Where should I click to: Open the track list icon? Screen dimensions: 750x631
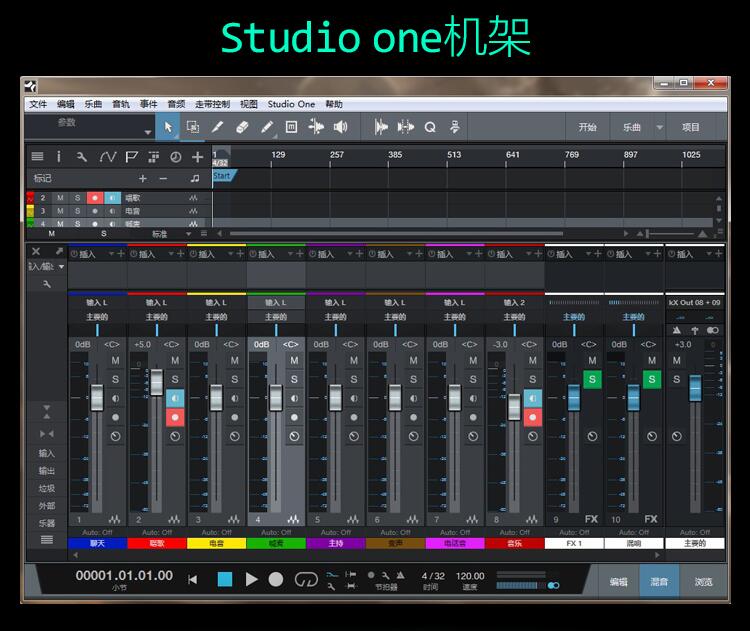coord(37,156)
